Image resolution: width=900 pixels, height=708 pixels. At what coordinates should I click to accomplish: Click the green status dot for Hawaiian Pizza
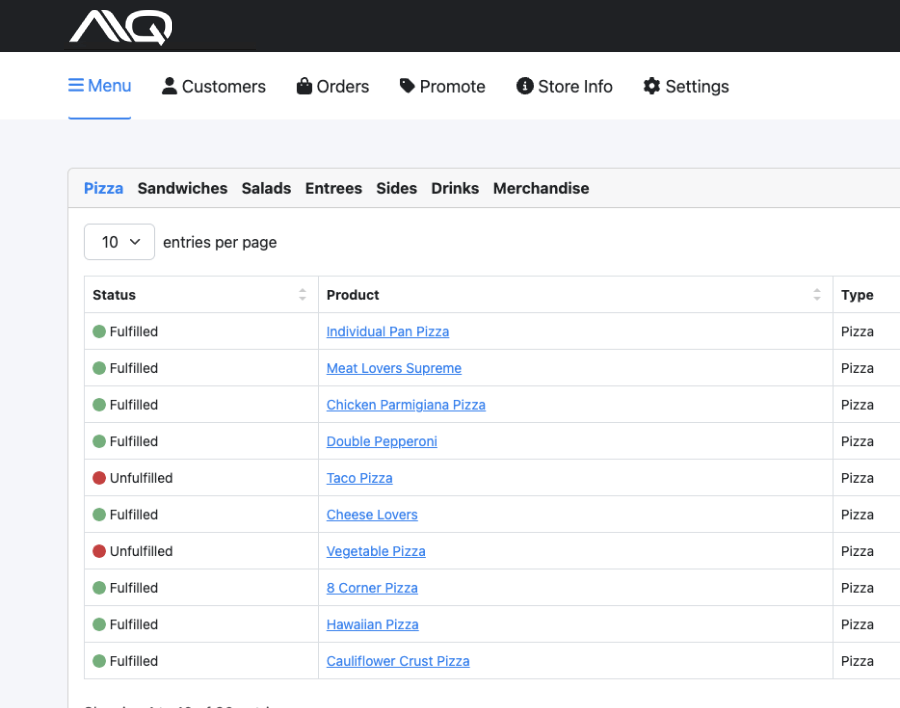coord(99,624)
